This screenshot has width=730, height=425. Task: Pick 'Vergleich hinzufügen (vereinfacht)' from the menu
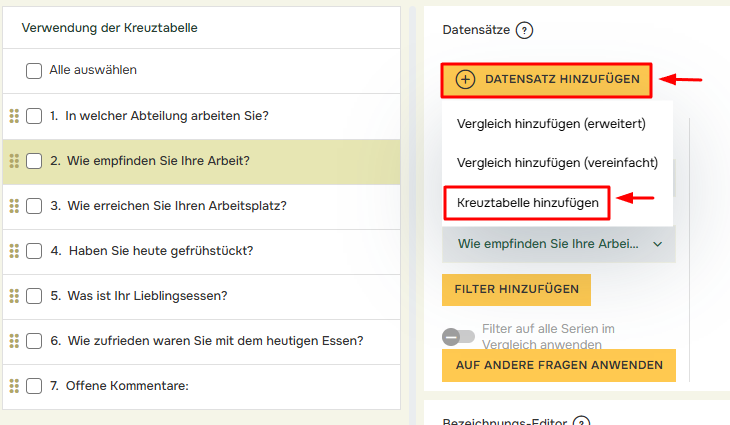tap(554, 162)
